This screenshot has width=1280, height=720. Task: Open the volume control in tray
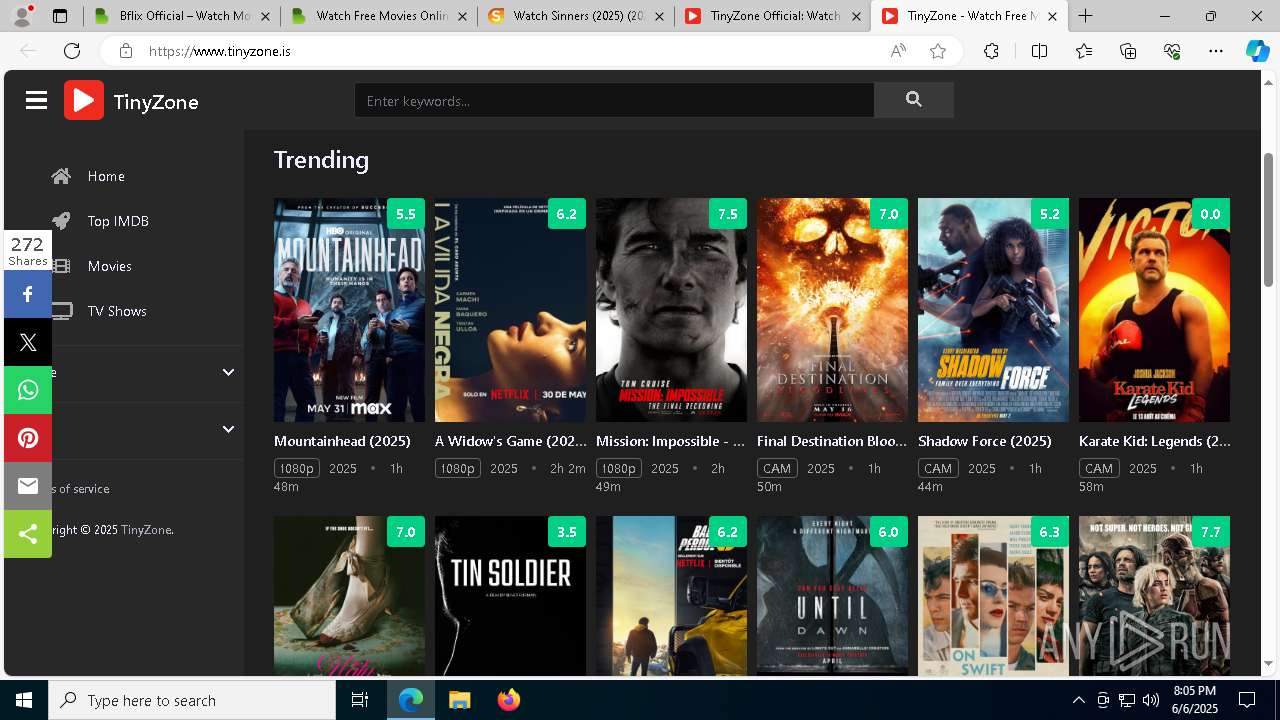pos(1151,700)
